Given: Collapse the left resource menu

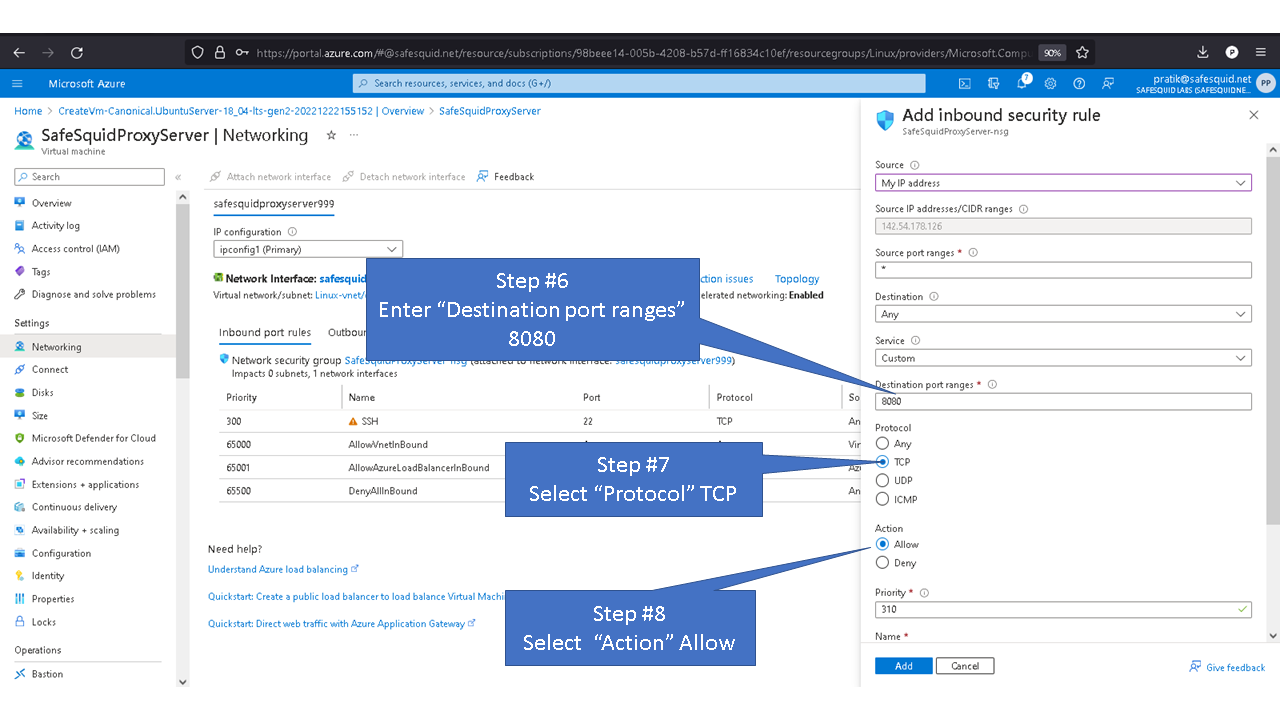Looking at the screenshot, I should [x=178, y=177].
